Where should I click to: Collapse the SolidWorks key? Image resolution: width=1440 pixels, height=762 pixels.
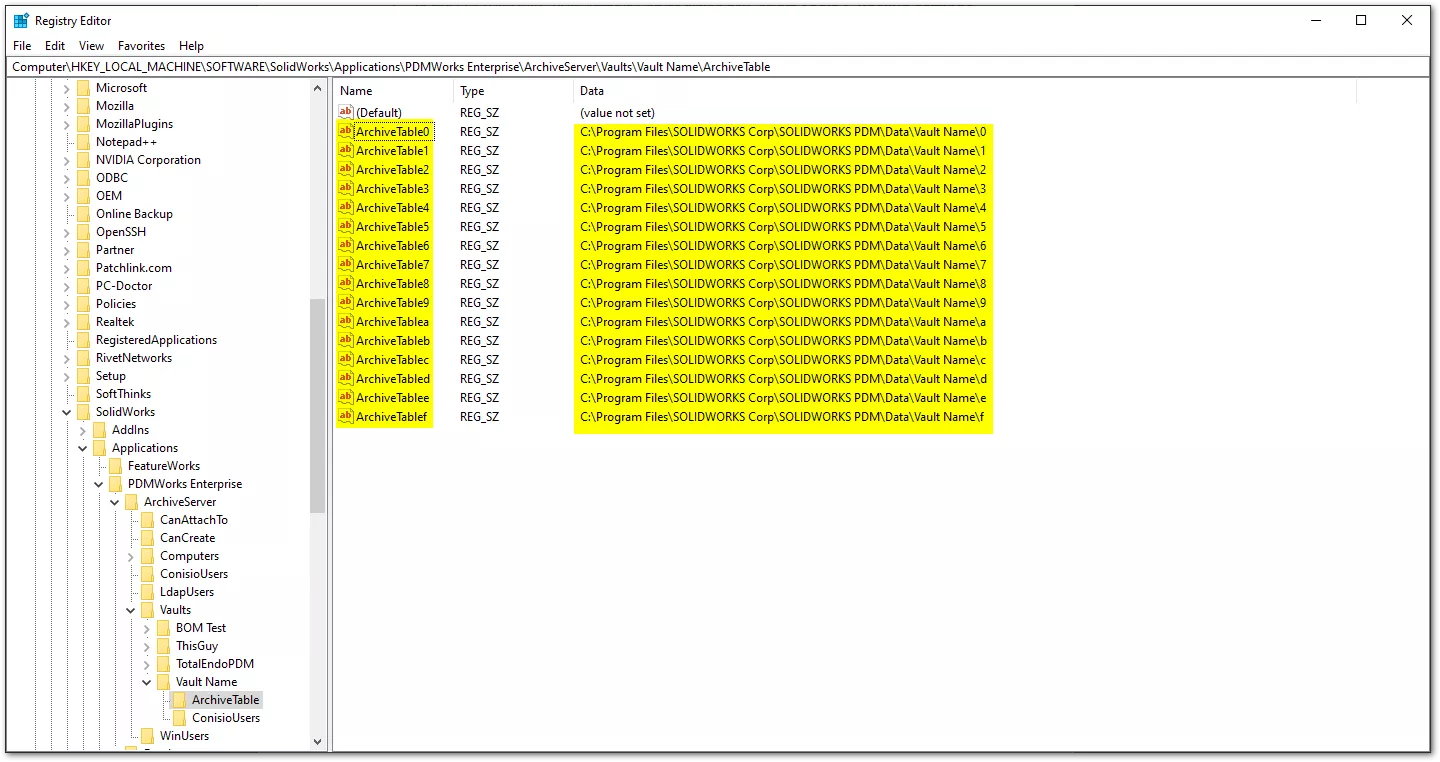coord(67,412)
